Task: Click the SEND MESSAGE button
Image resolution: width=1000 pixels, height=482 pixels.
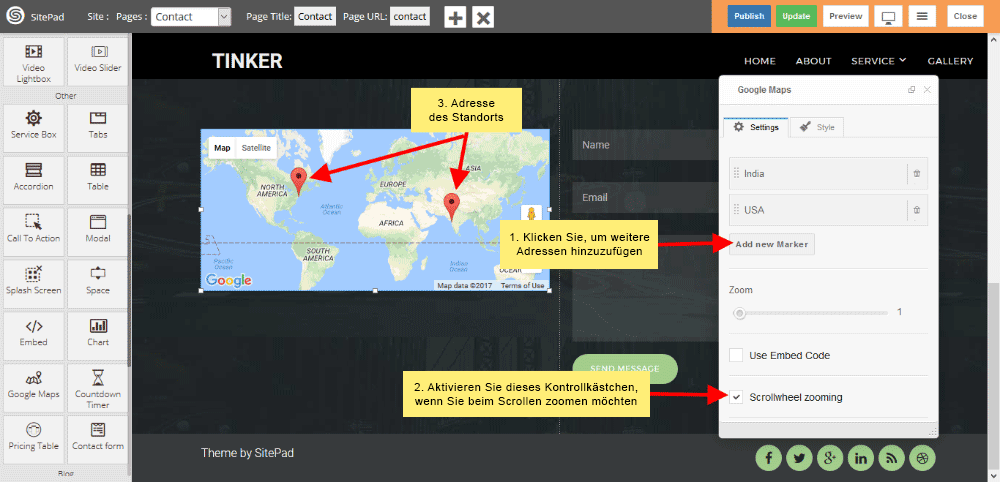Action: pos(624,369)
